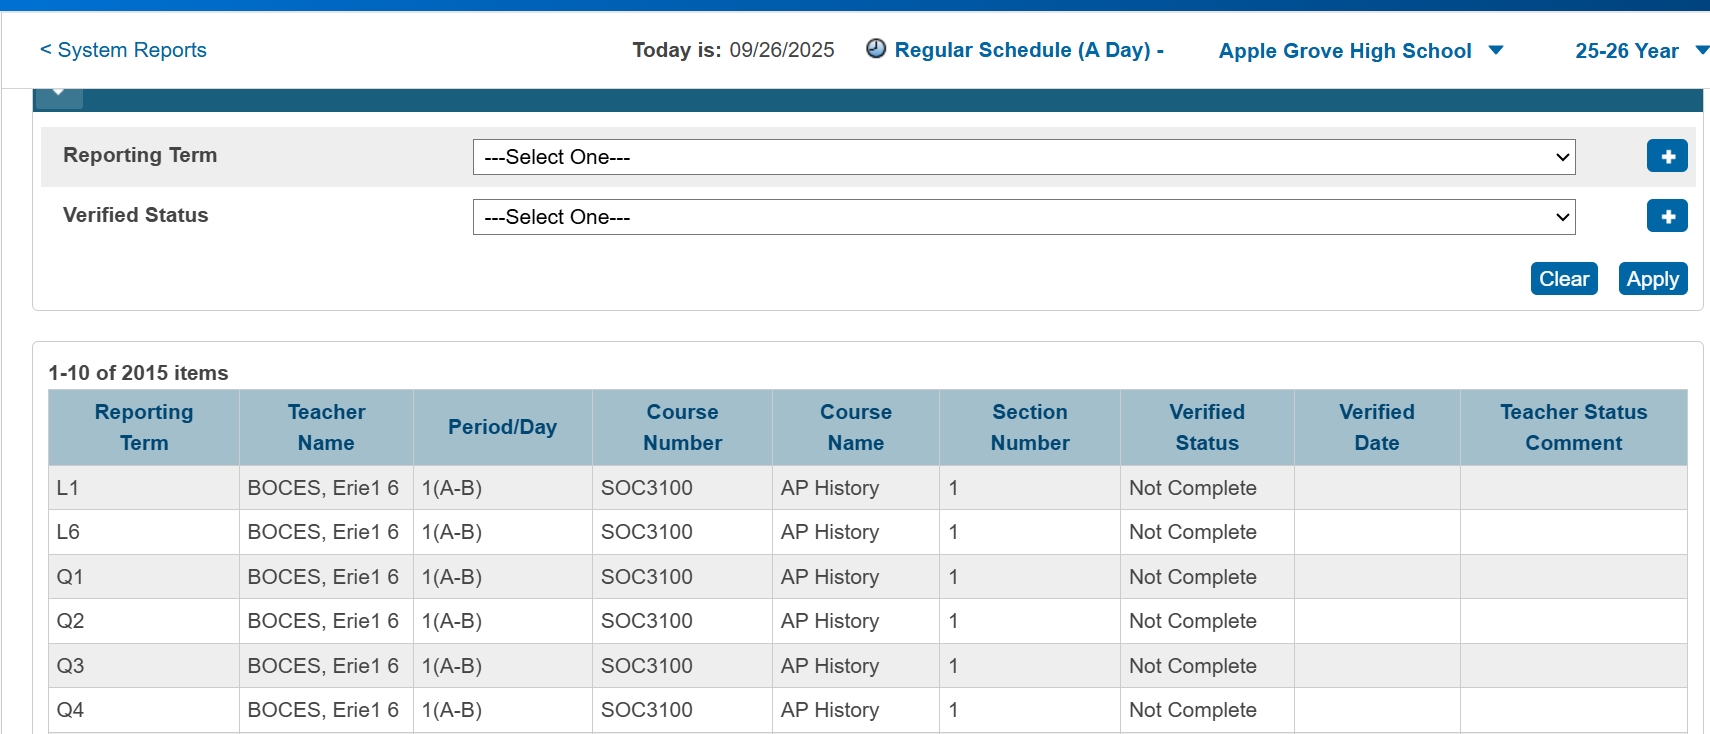The height and width of the screenshot is (734, 1710).
Task: Sort by Course Number column header
Action: (682, 427)
